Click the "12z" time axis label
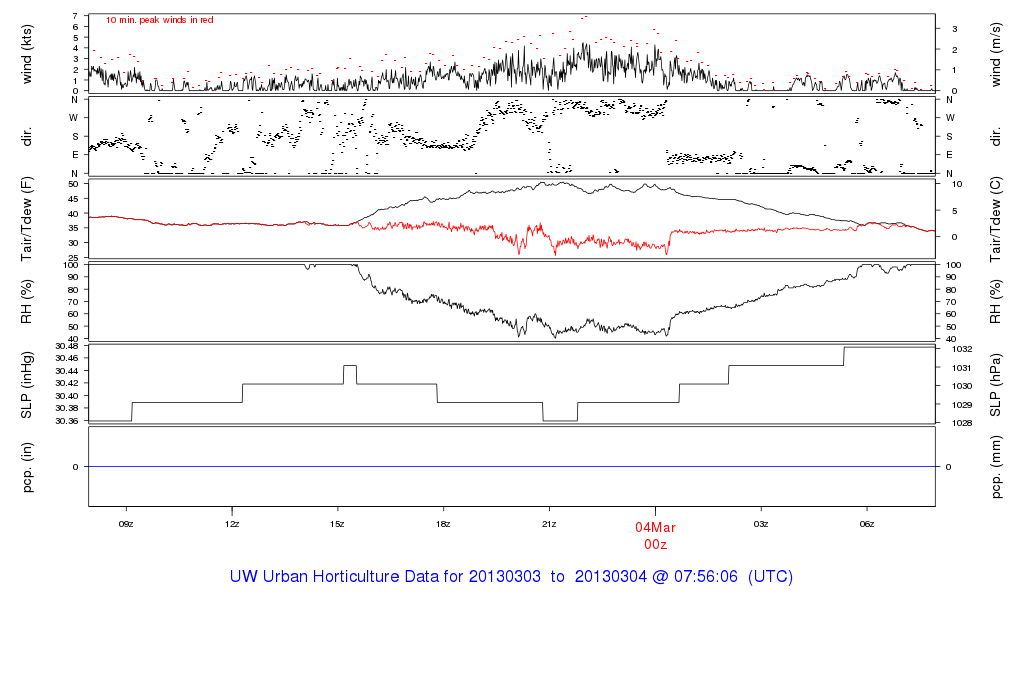The image size is (1024, 700). [x=232, y=524]
